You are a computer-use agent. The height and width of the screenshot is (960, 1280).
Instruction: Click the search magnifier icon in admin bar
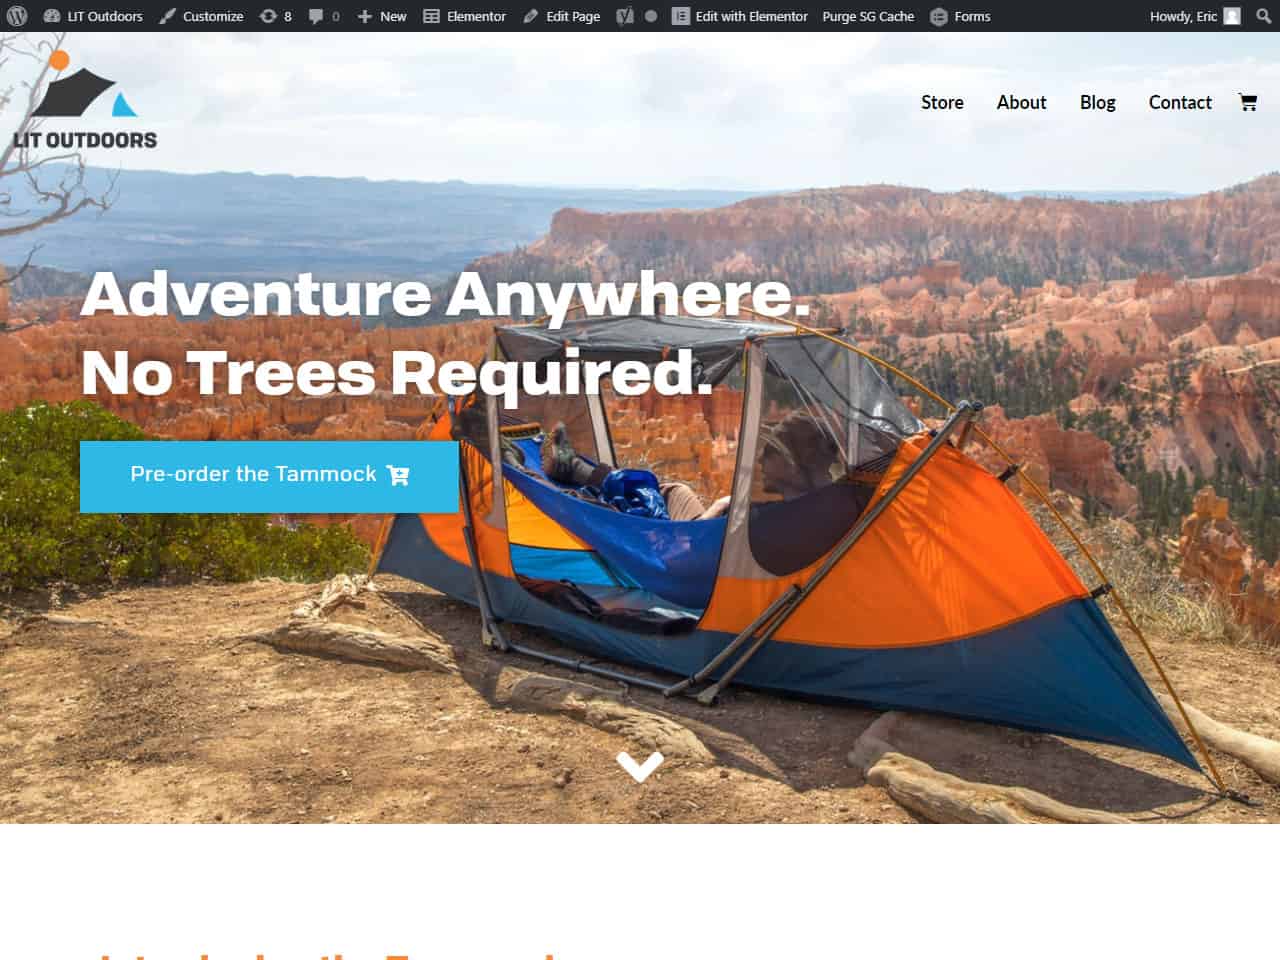1263,16
